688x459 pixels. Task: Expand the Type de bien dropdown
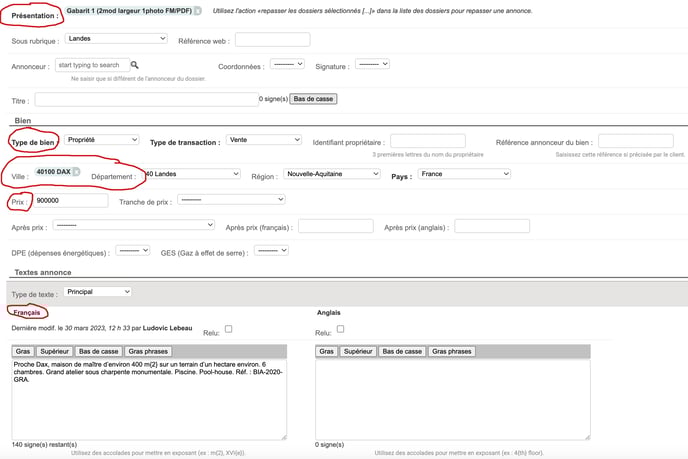[x=101, y=140]
